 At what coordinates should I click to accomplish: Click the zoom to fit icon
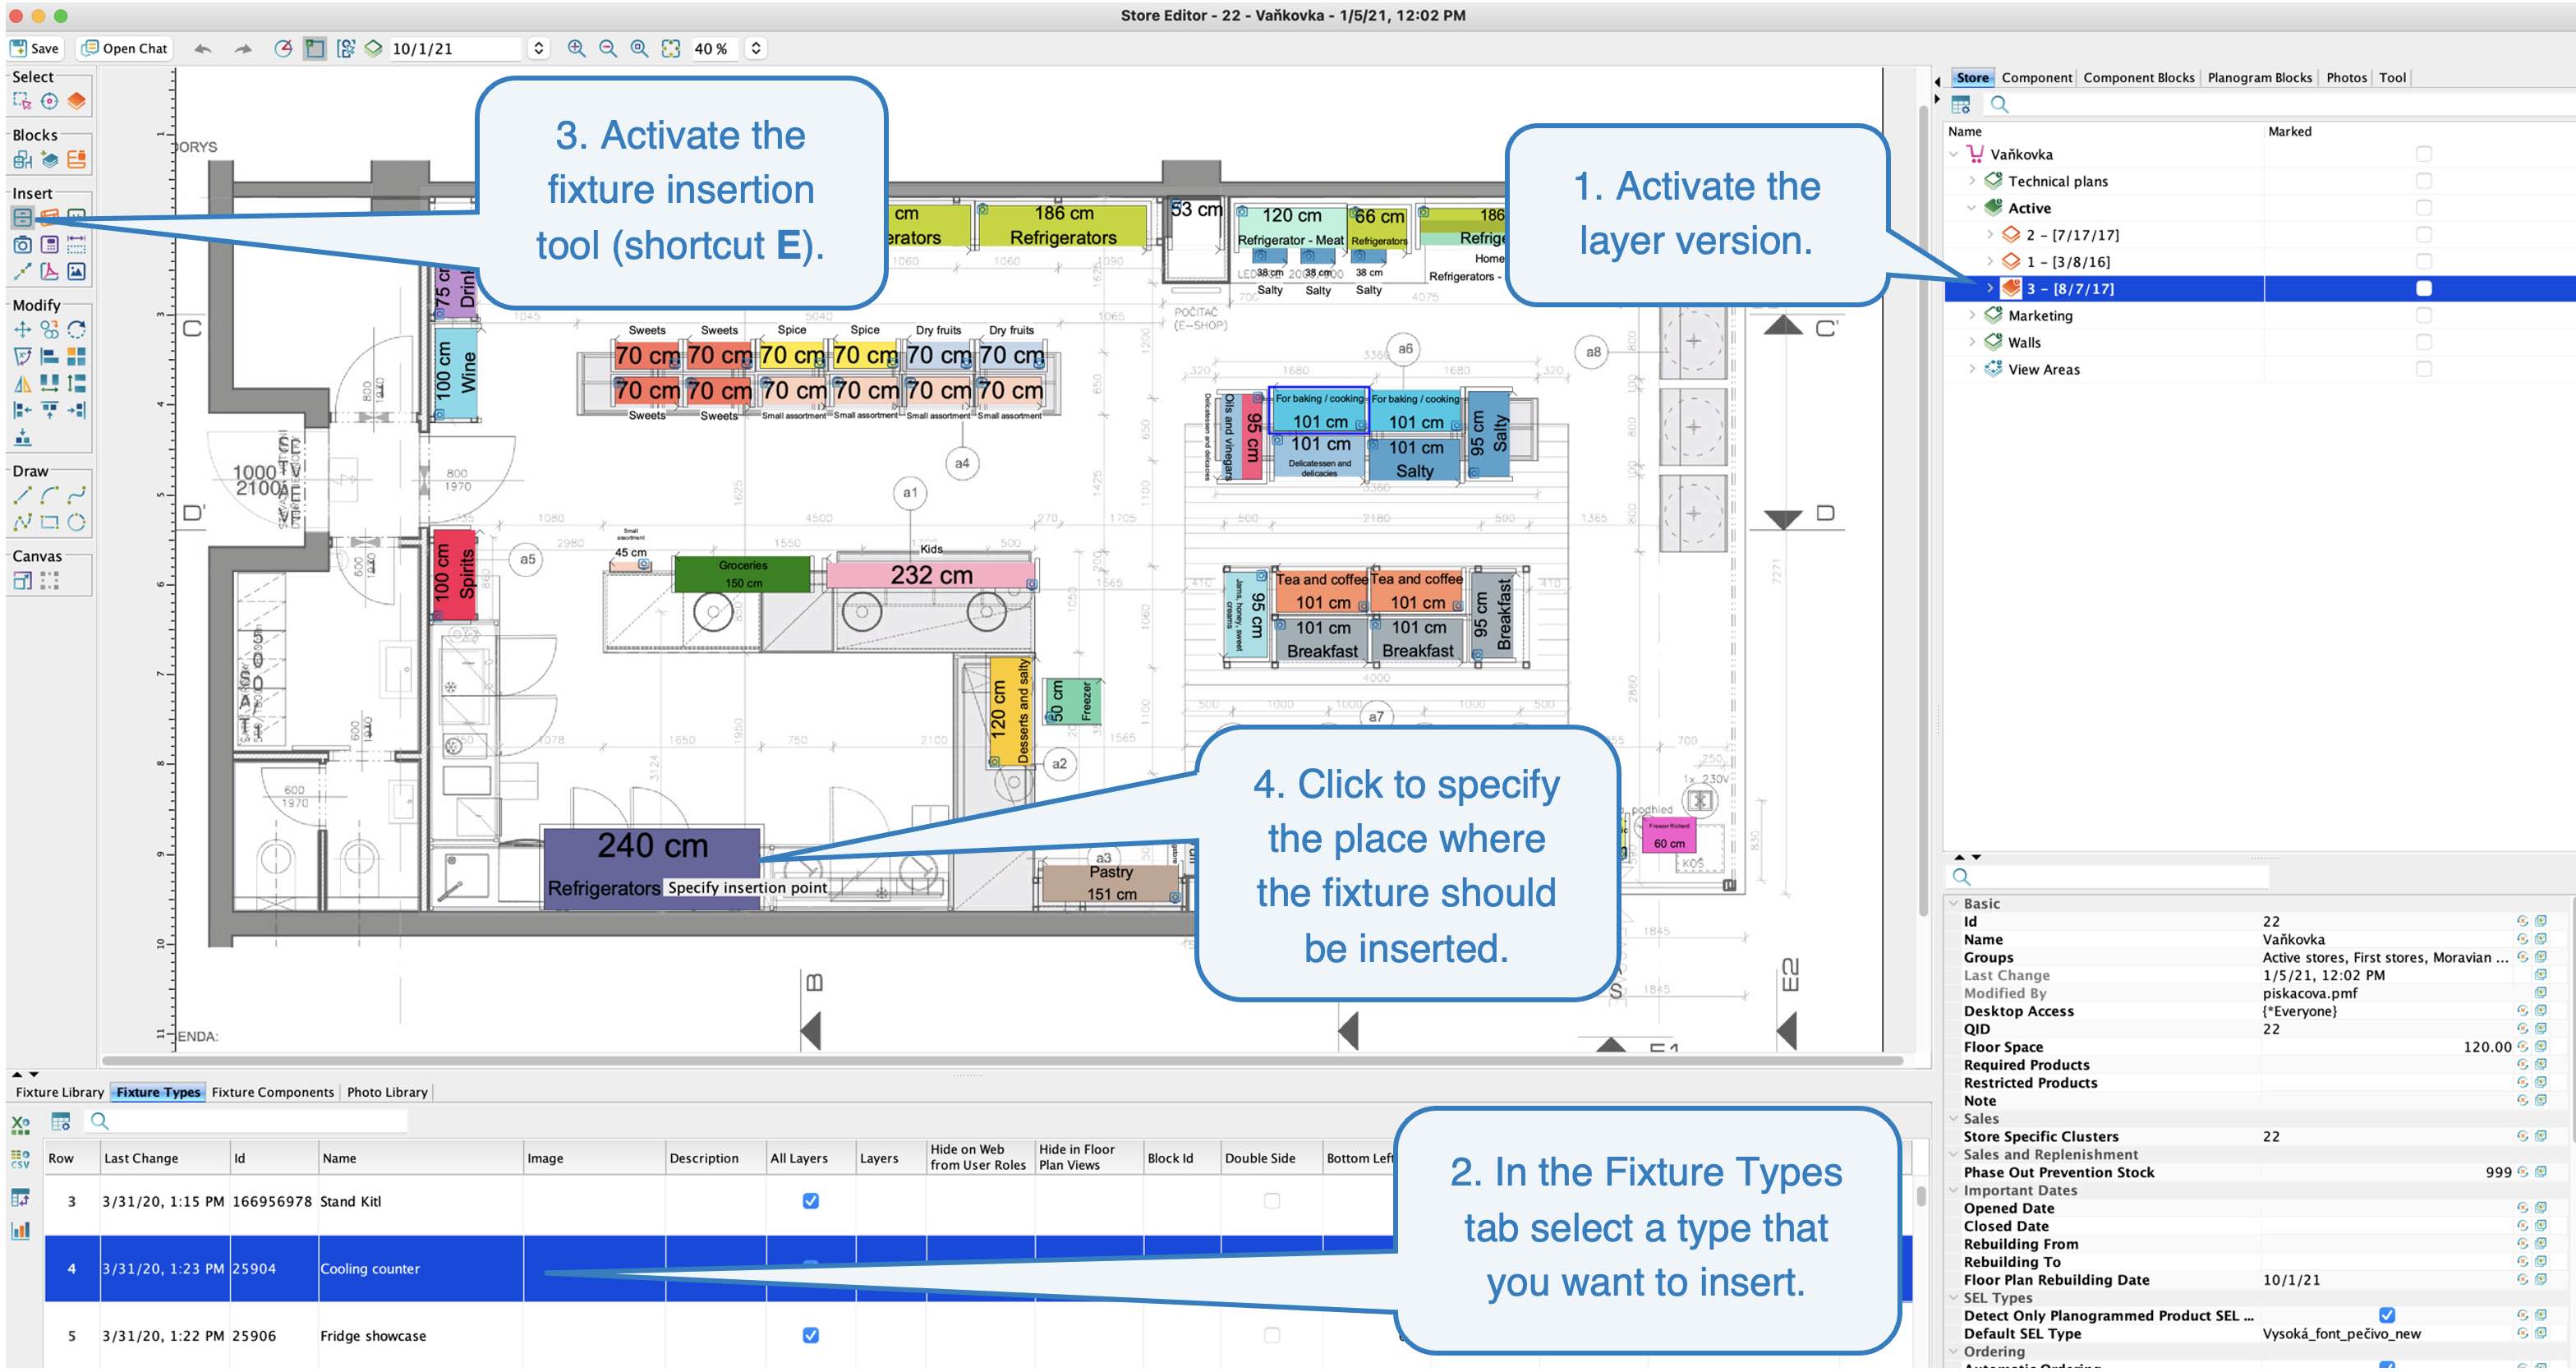[670, 48]
